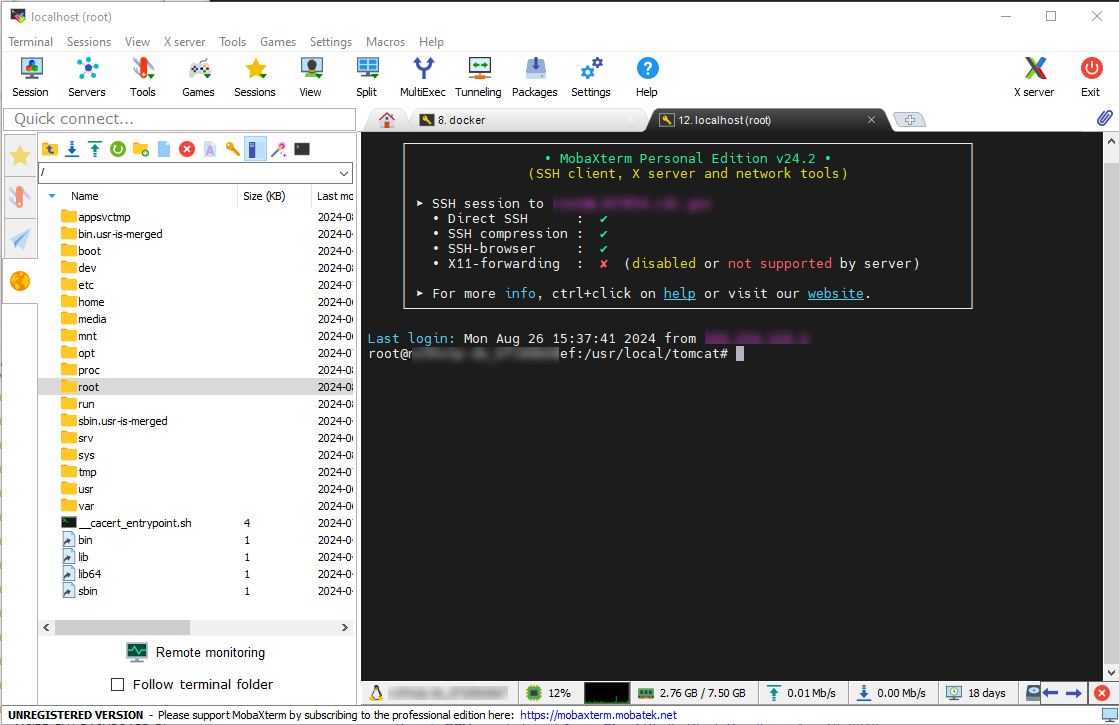The image size is (1119, 725).
Task: Click the upload to current folder icon
Action: point(95,149)
